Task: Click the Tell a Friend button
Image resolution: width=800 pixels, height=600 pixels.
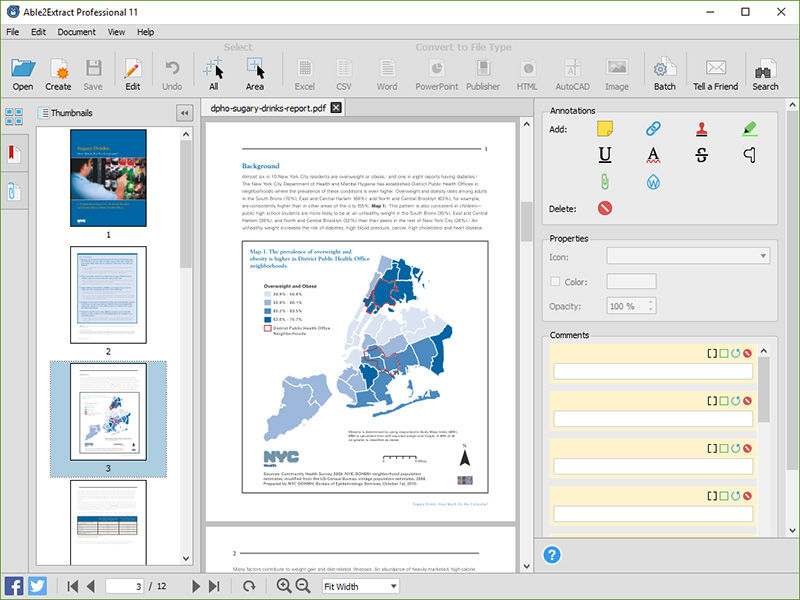Action: pos(715,75)
